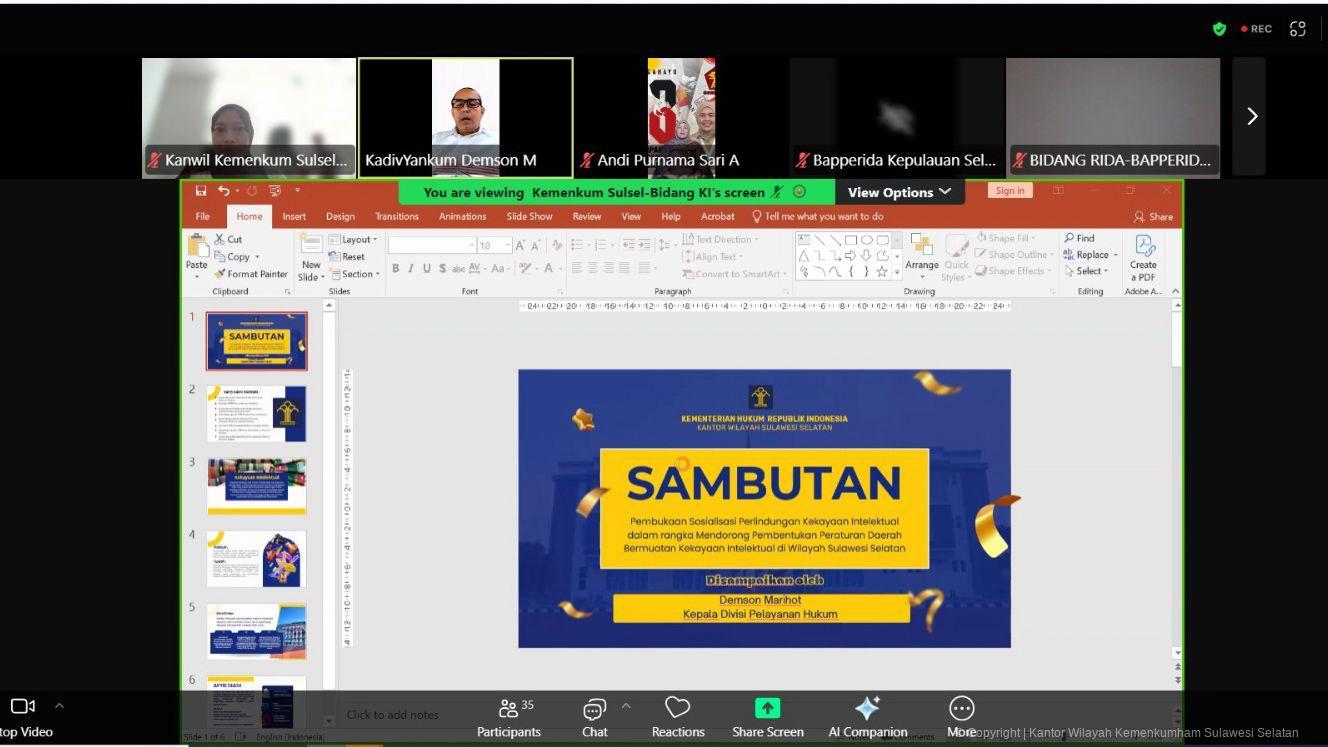Open the Participants panel
Viewport: 1328px width, 747px height.
(x=509, y=716)
